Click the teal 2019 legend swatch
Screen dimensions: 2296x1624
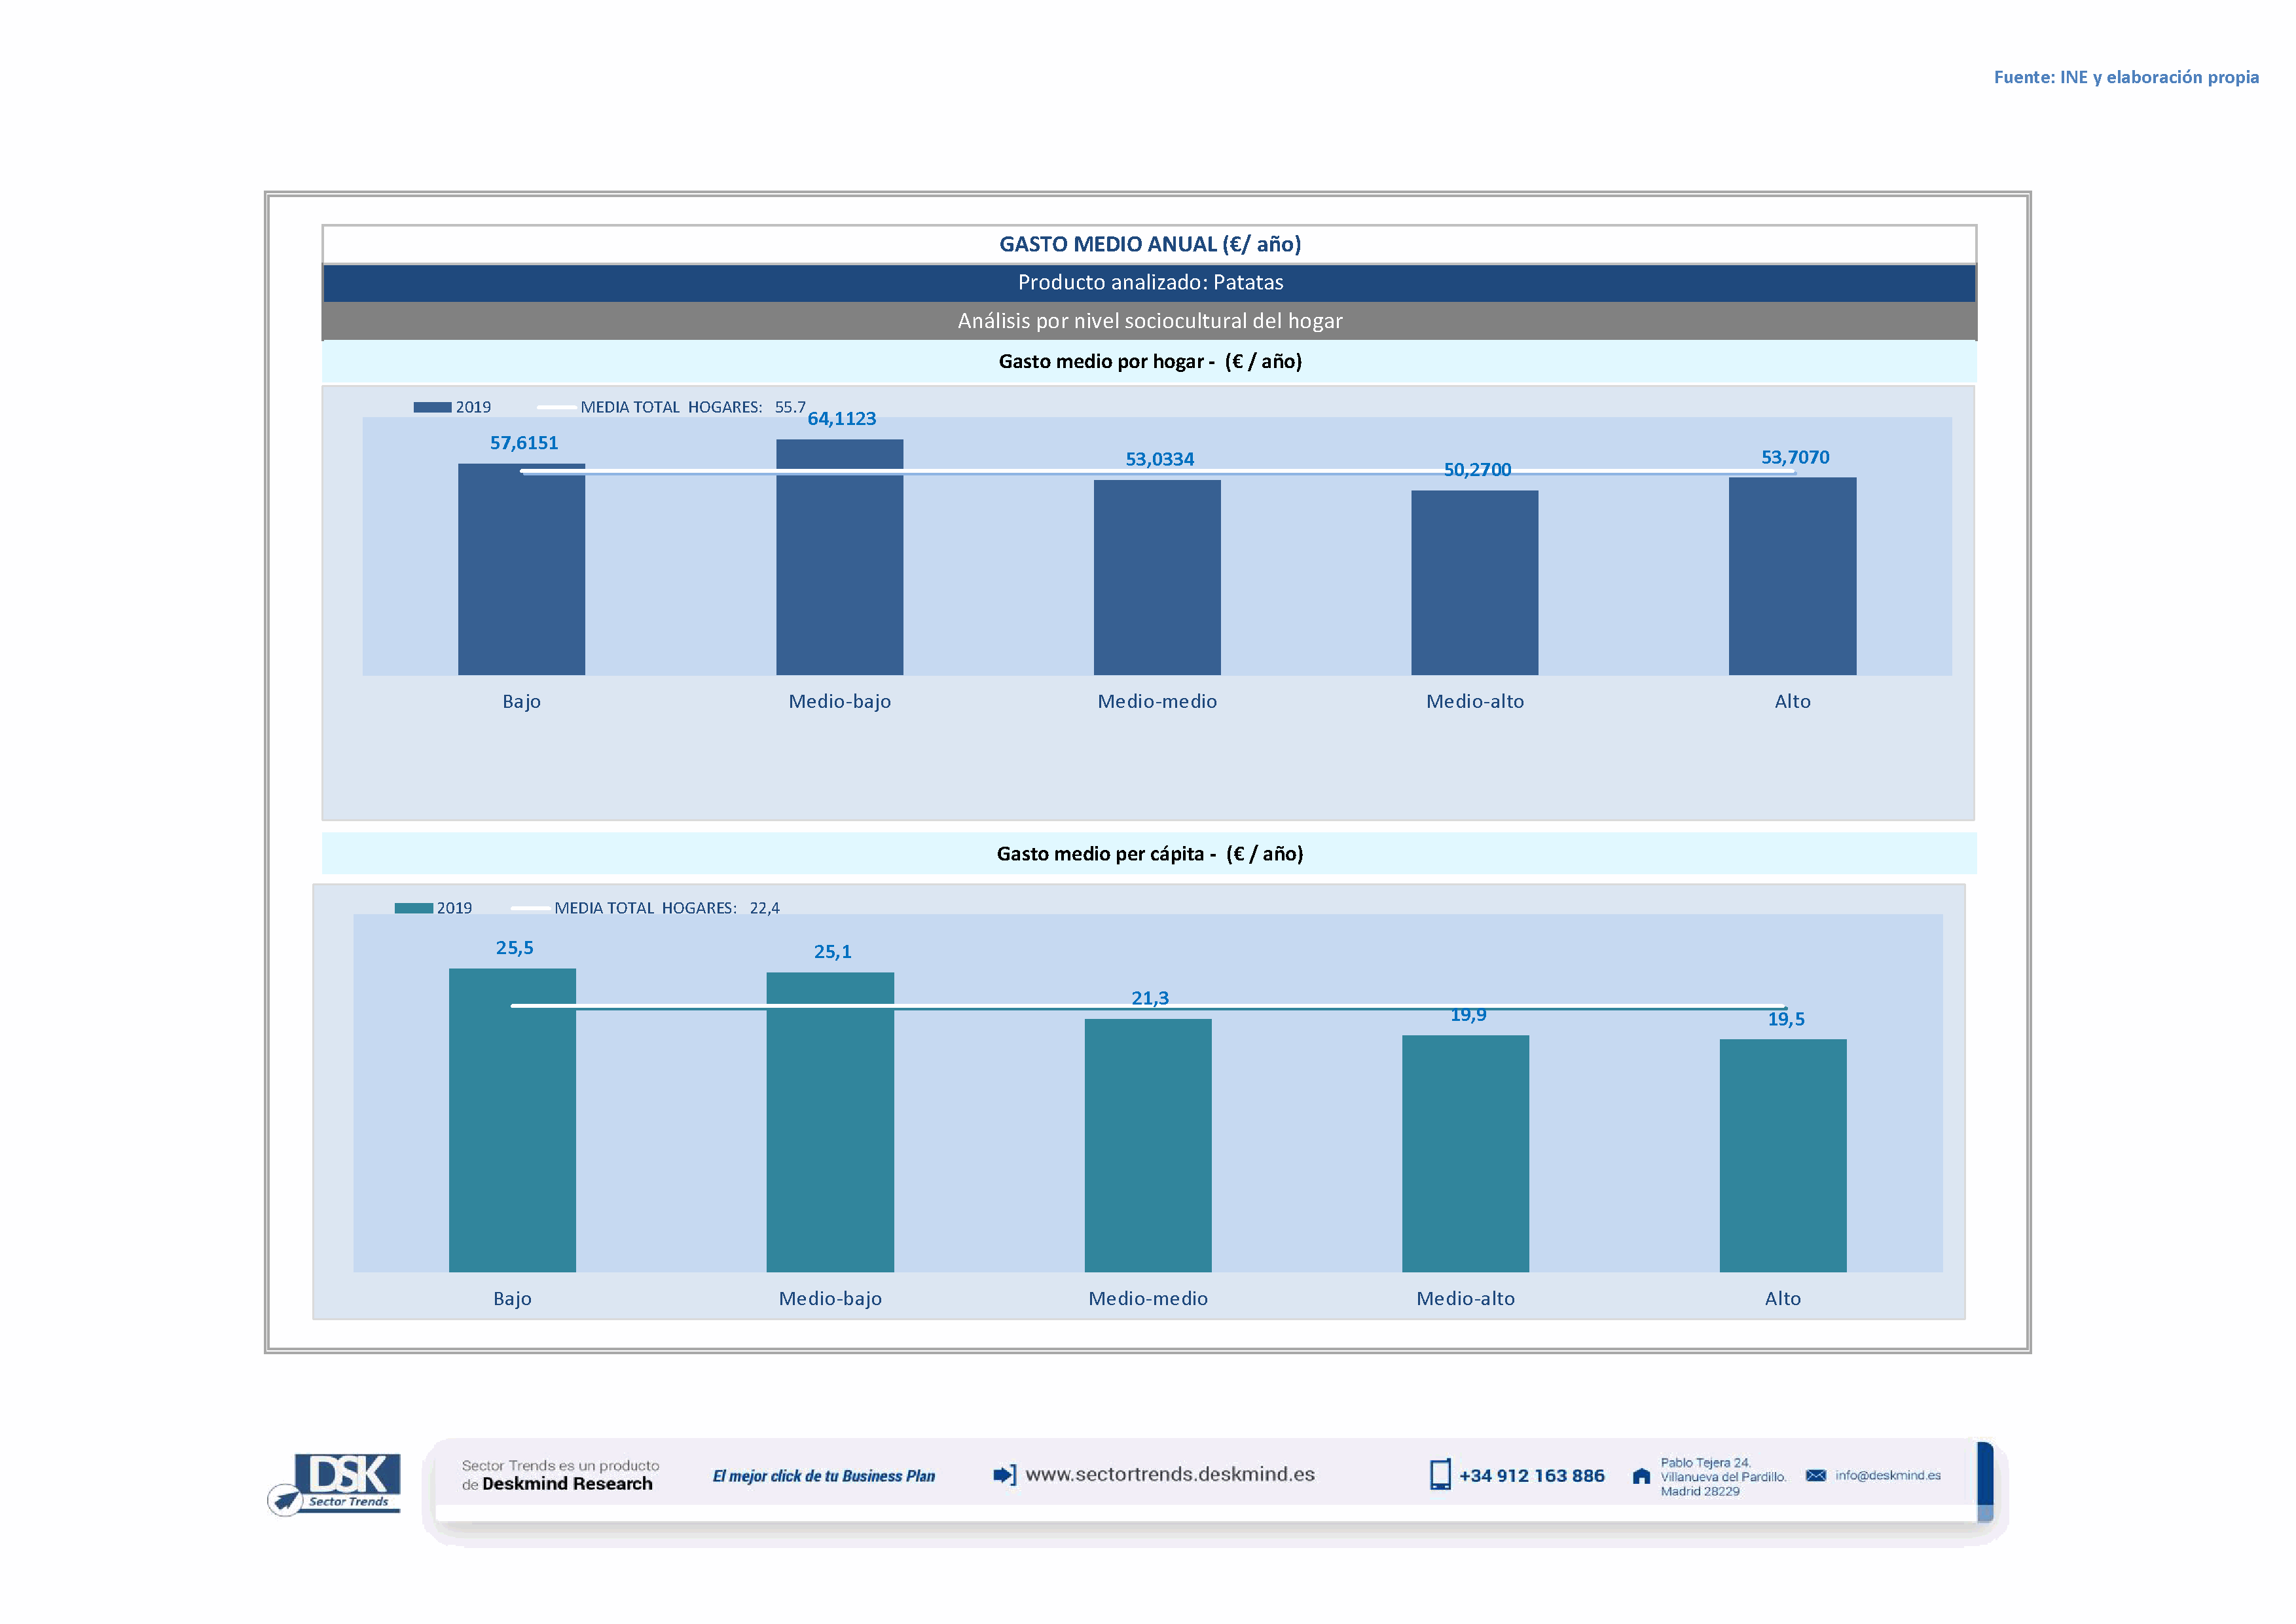click(x=413, y=908)
